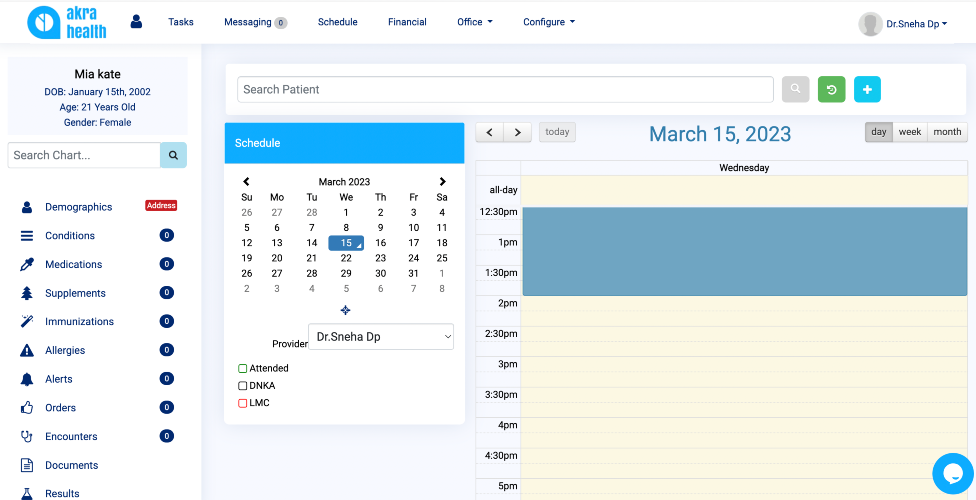
Task: Click the Medications dropper icon
Action: [27, 264]
